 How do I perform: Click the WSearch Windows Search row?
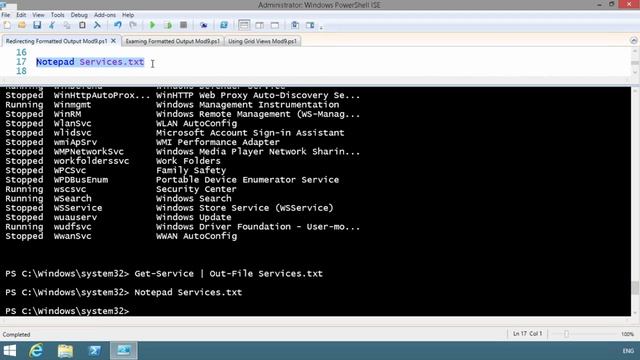[x=118, y=199]
